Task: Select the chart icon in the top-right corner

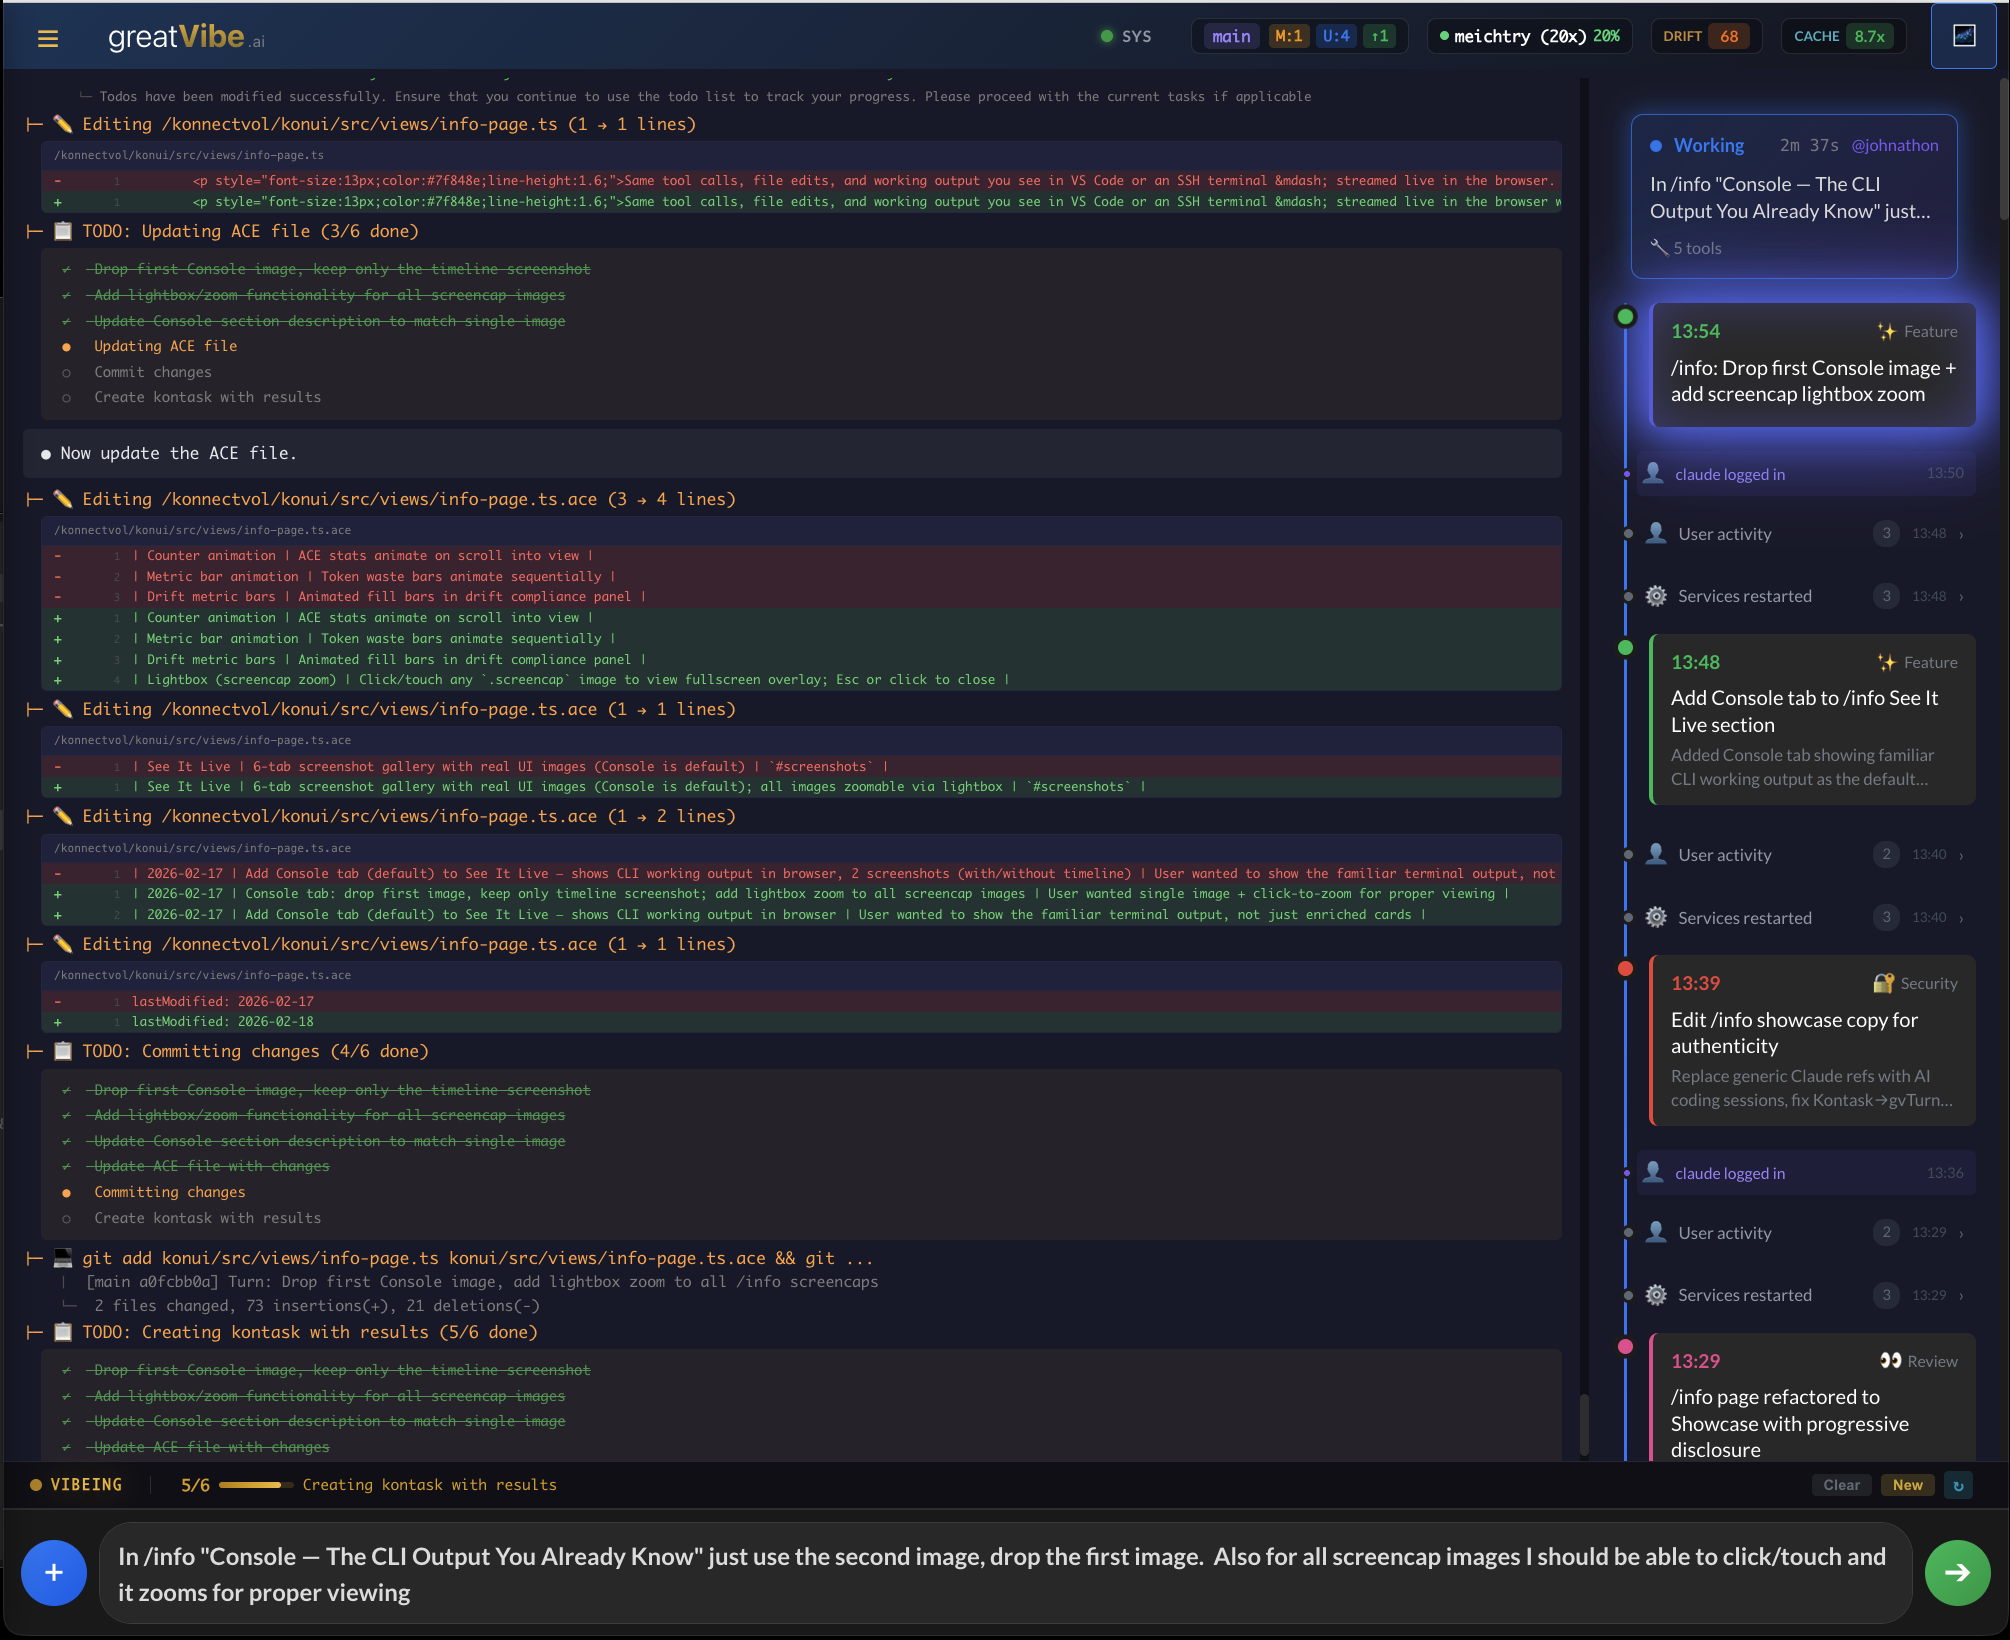Action: click(x=1963, y=35)
